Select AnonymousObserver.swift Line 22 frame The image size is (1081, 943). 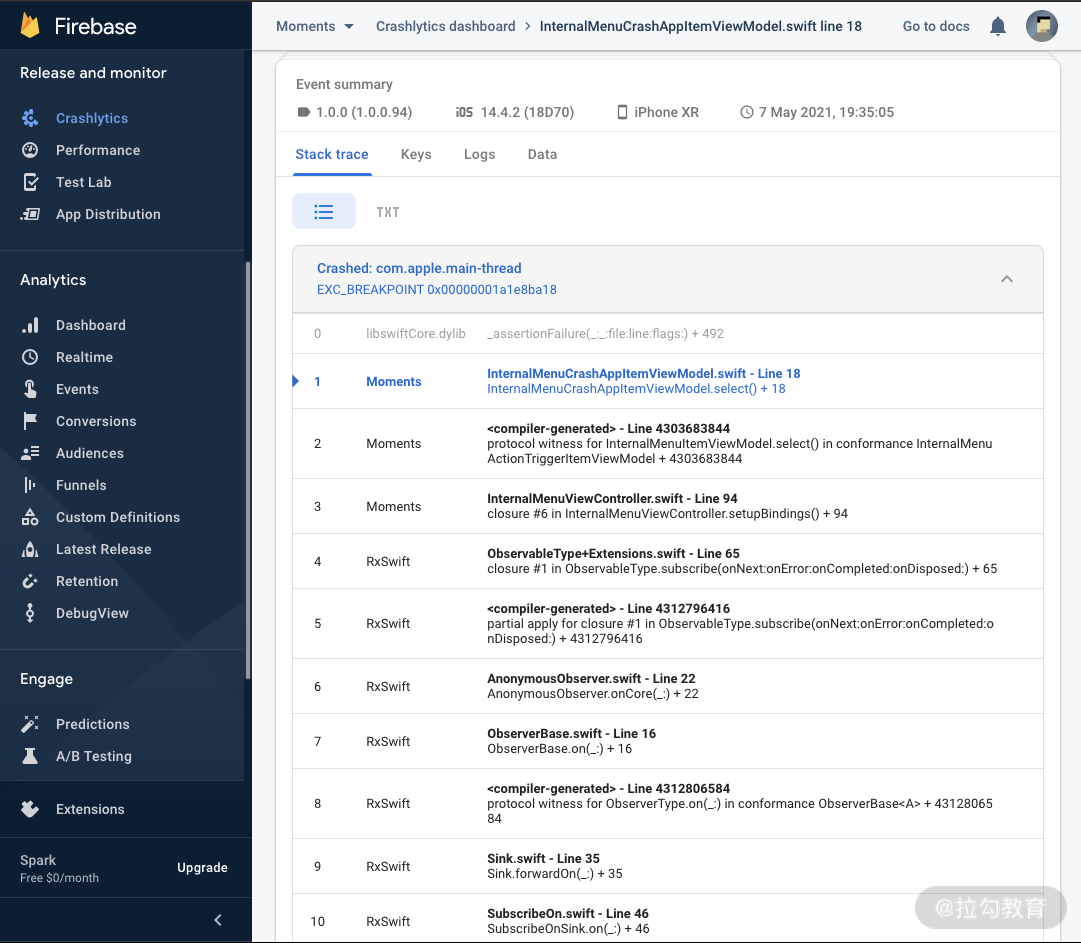[667, 686]
